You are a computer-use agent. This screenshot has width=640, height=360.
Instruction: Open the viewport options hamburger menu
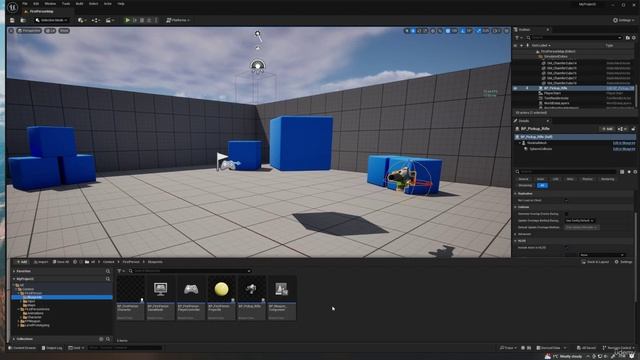click(11, 31)
